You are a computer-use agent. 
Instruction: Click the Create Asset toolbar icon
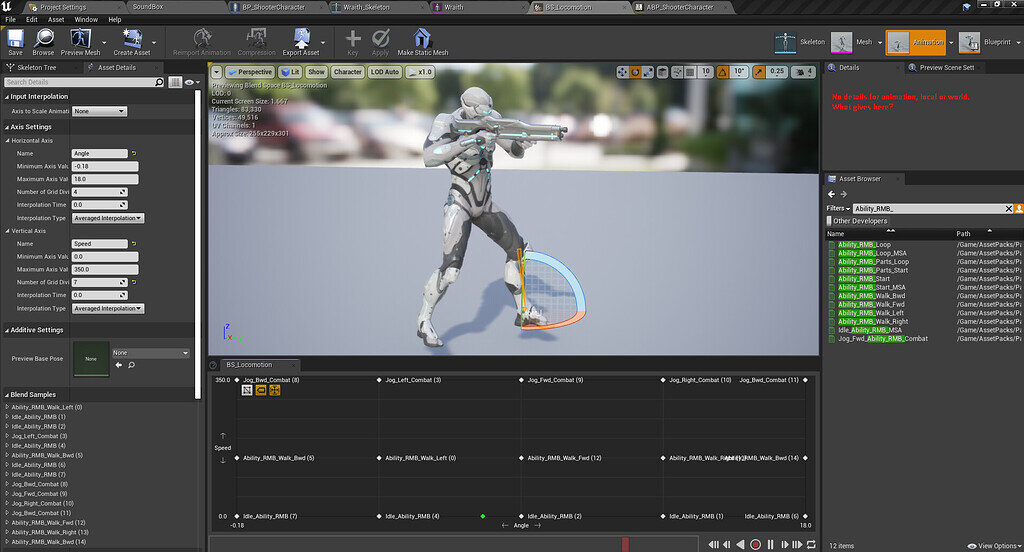132,42
